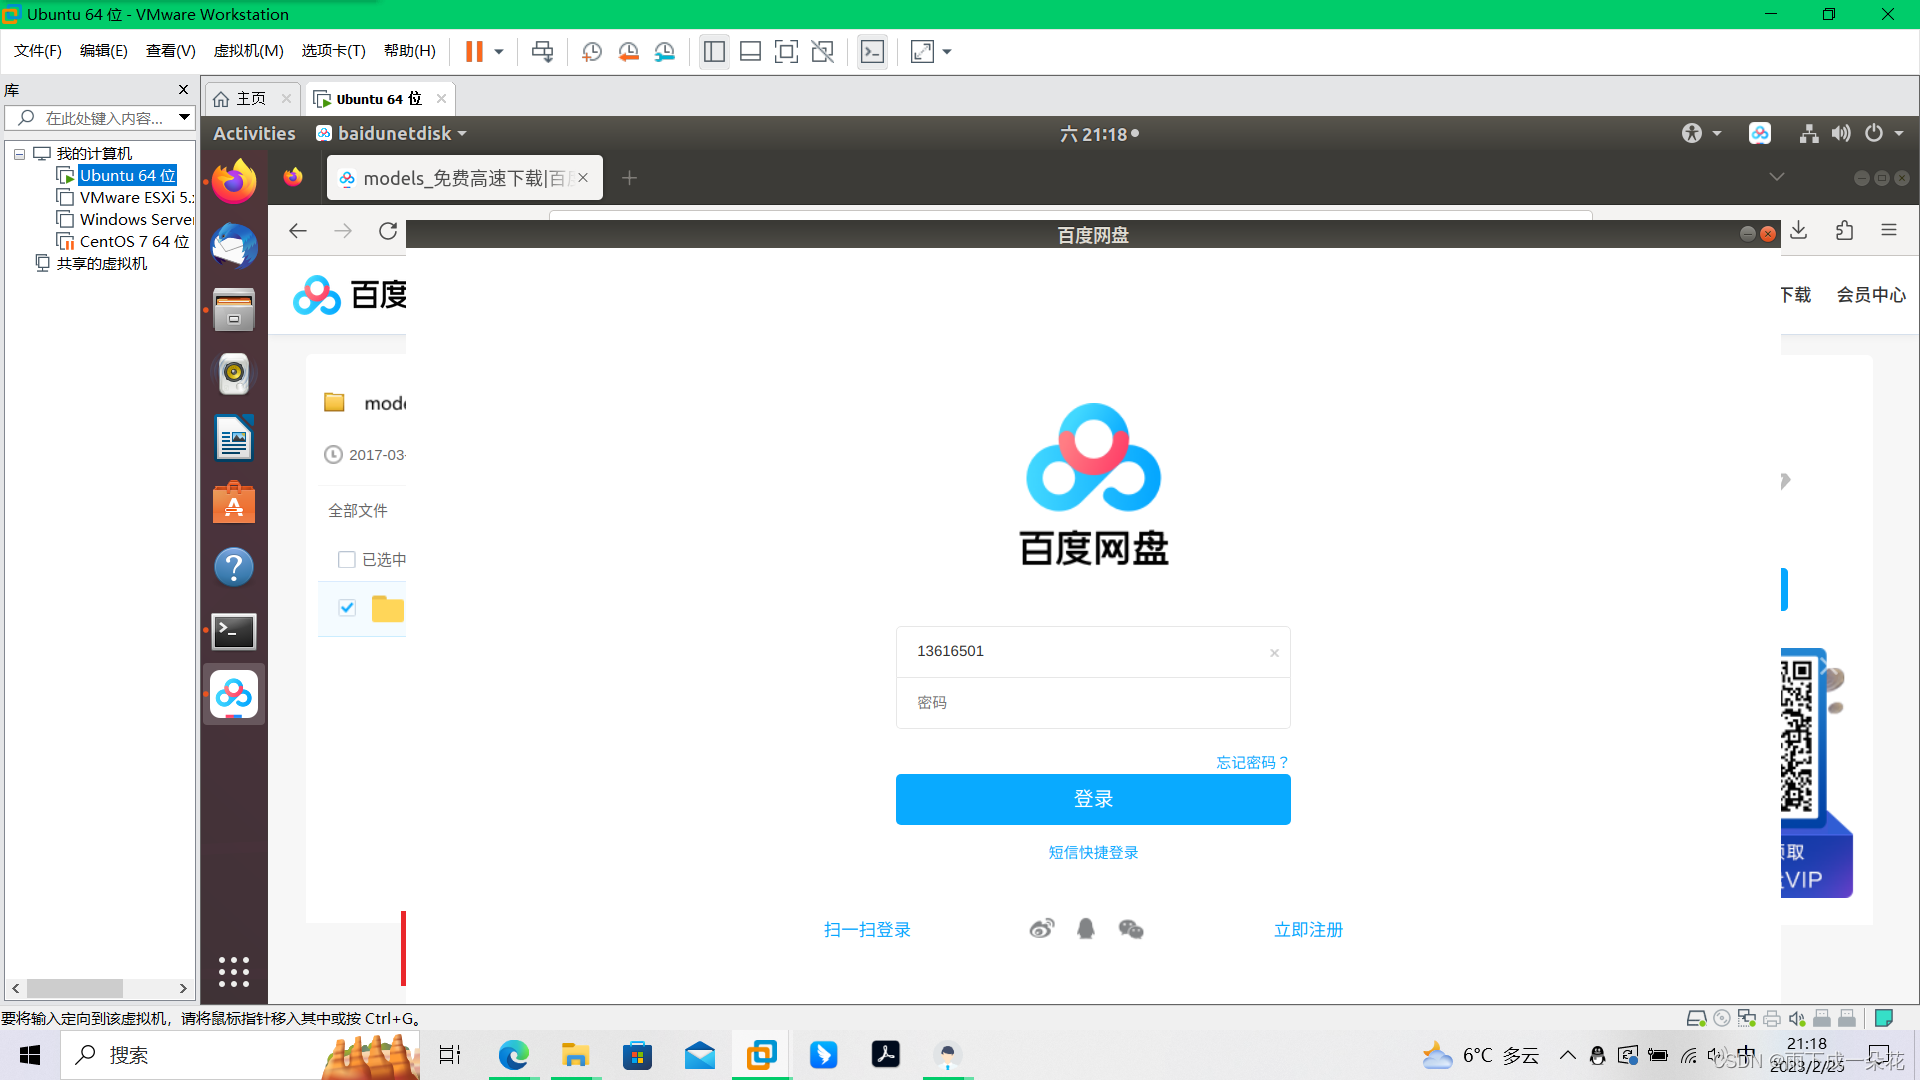Show or hide the thumbnail bar
Image resolution: width=1920 pixels, height=1080 pixels.
coord(750,51)
